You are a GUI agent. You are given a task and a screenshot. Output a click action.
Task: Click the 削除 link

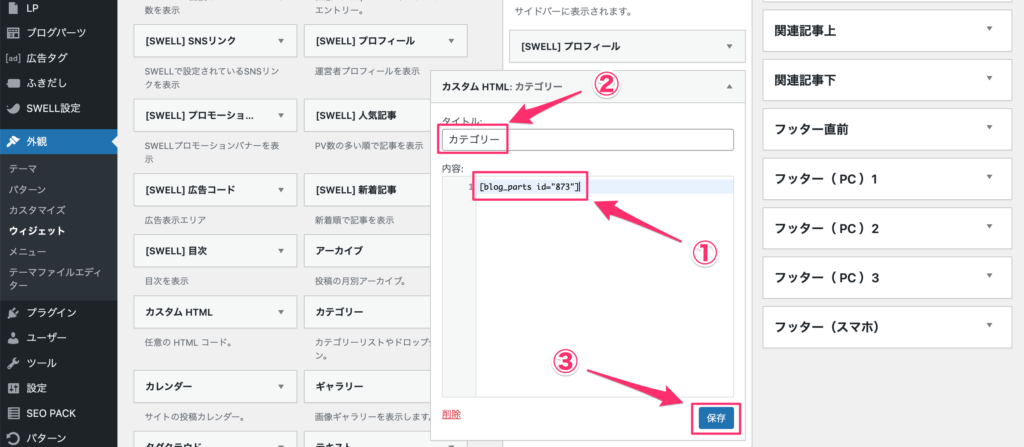(451, 414)
